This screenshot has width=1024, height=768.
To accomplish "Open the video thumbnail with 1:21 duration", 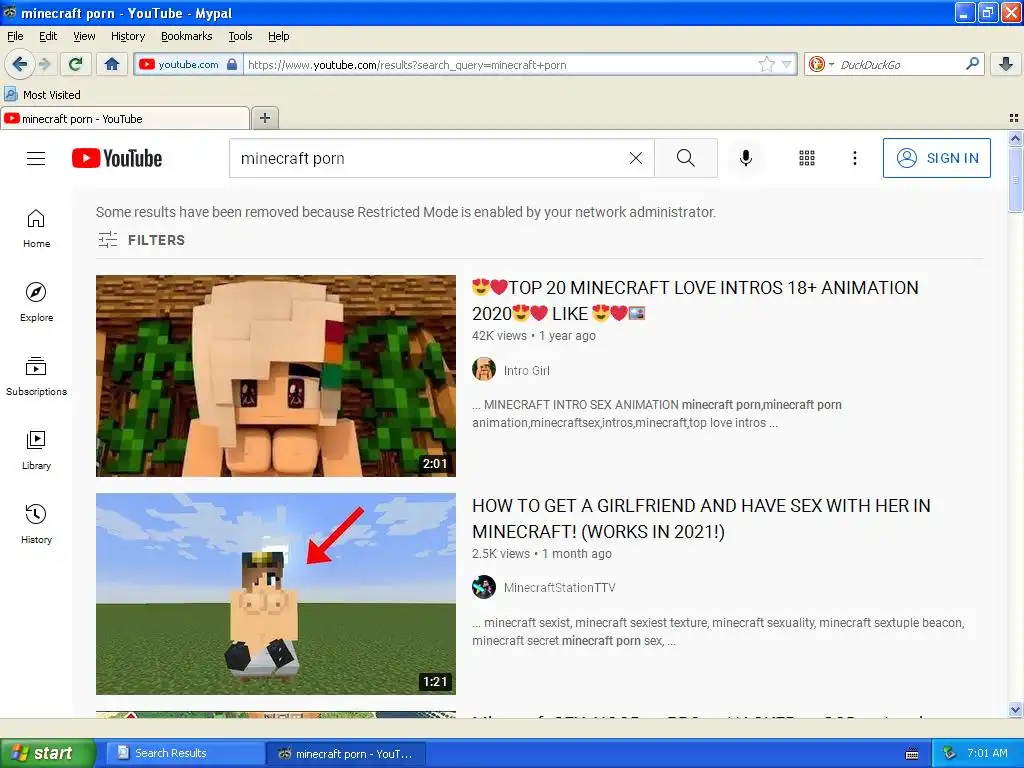I will coord(276,594).
